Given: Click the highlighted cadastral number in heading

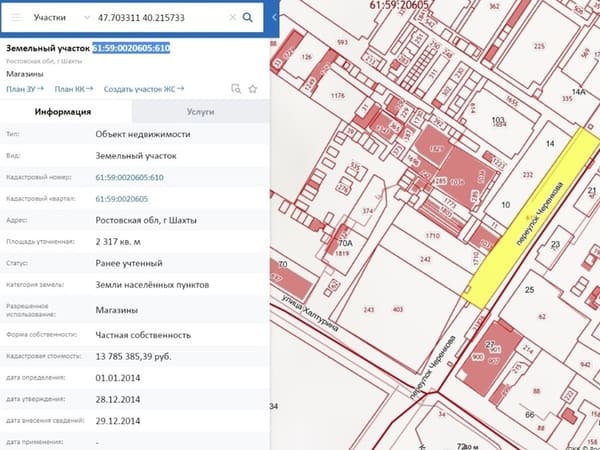Looking at the screenshot, I should (131, 48).
